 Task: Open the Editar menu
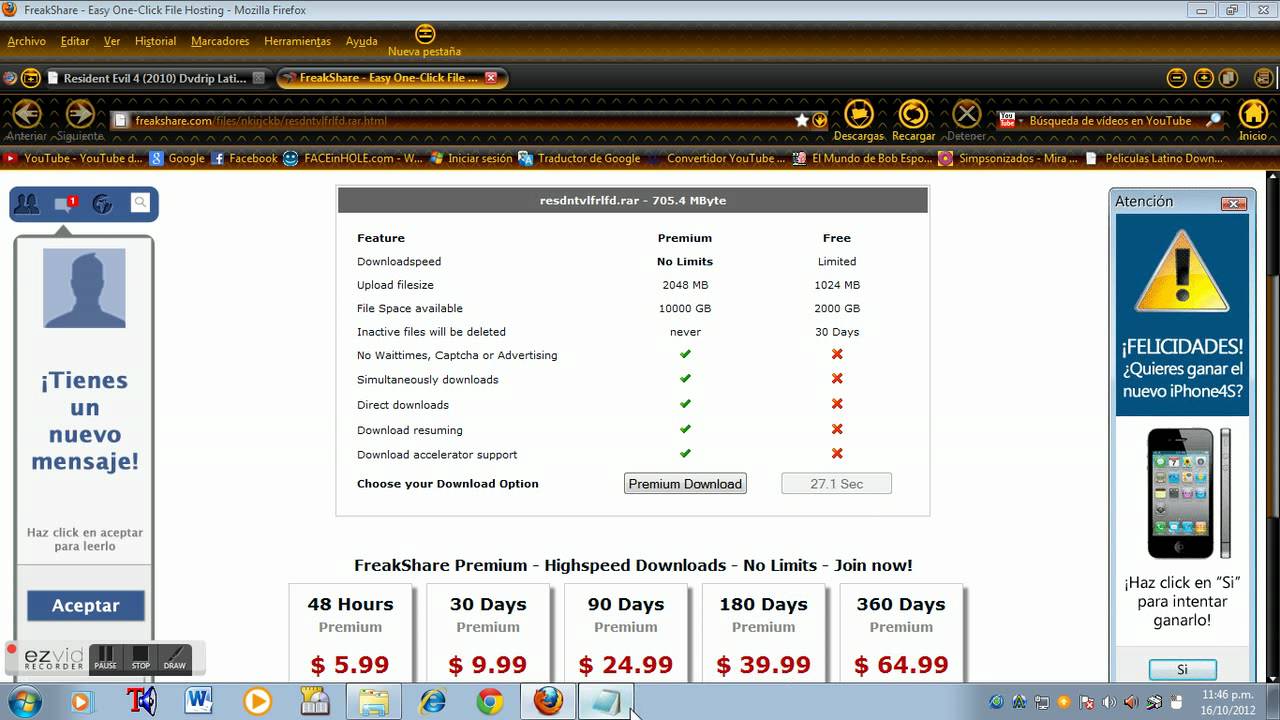point(75,41)
